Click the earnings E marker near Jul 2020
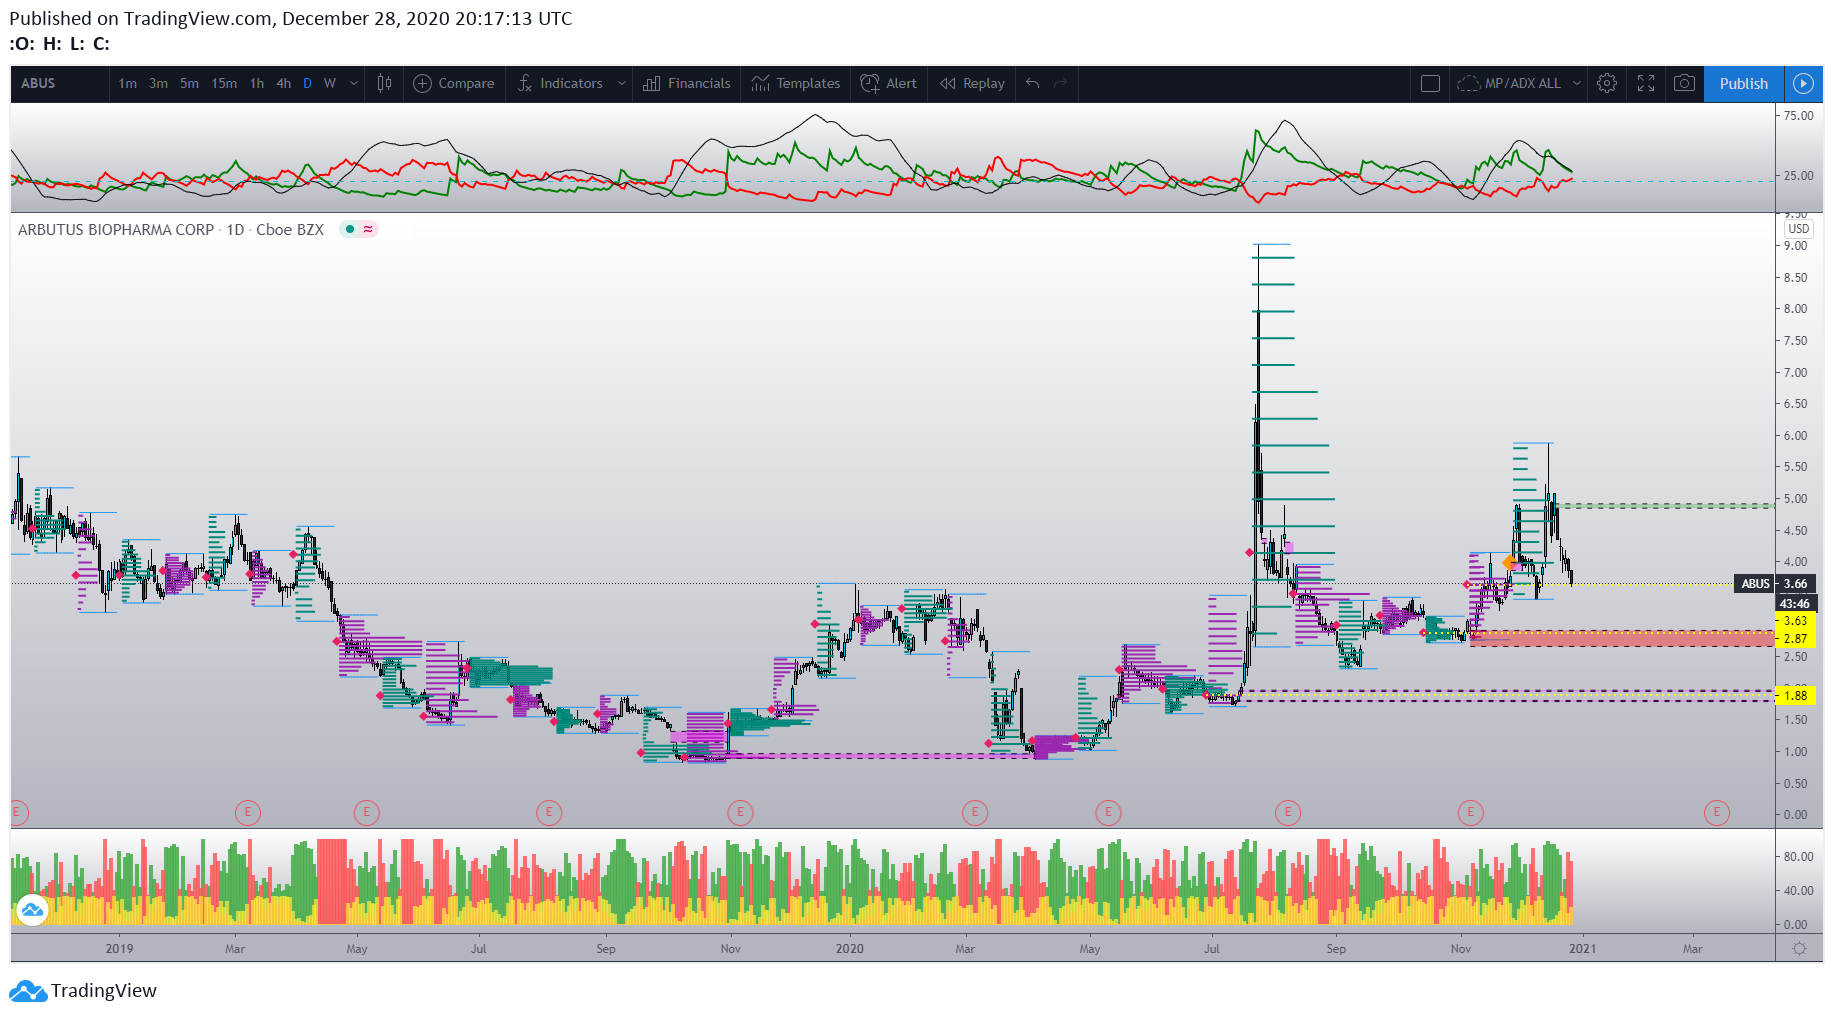Image resolution: width=1834 pixels, height=1018 pixels. pos(1288,812)
